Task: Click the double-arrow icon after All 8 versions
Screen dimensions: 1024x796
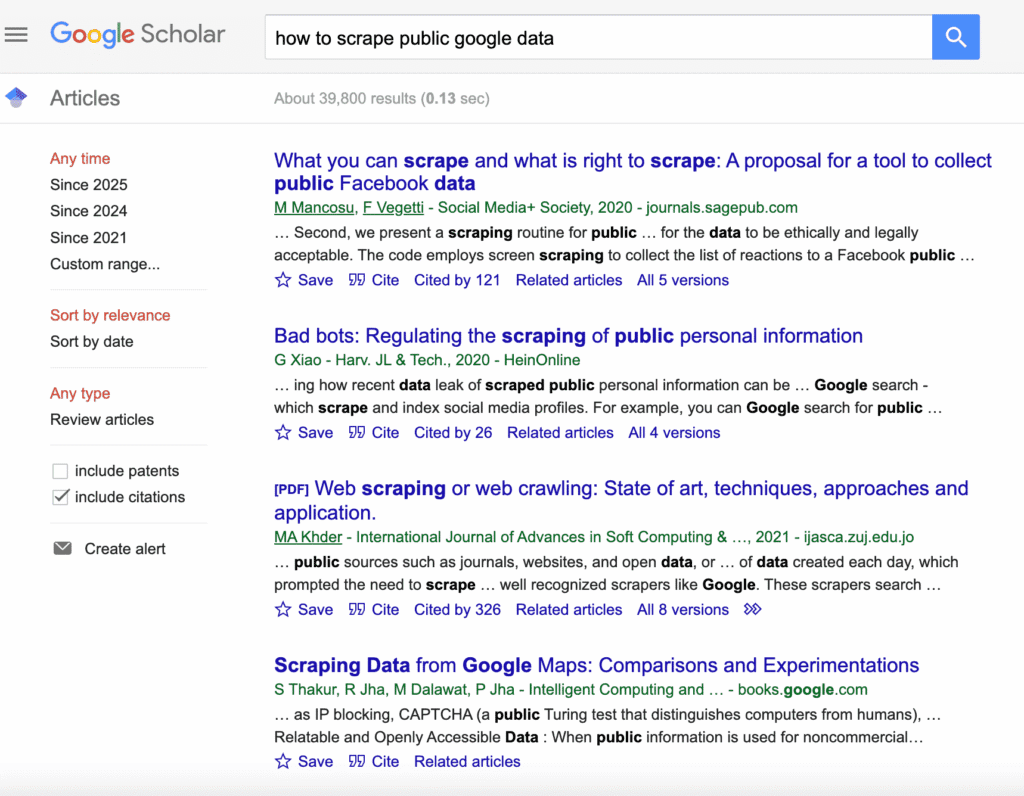Action: [x=752, y=610]
